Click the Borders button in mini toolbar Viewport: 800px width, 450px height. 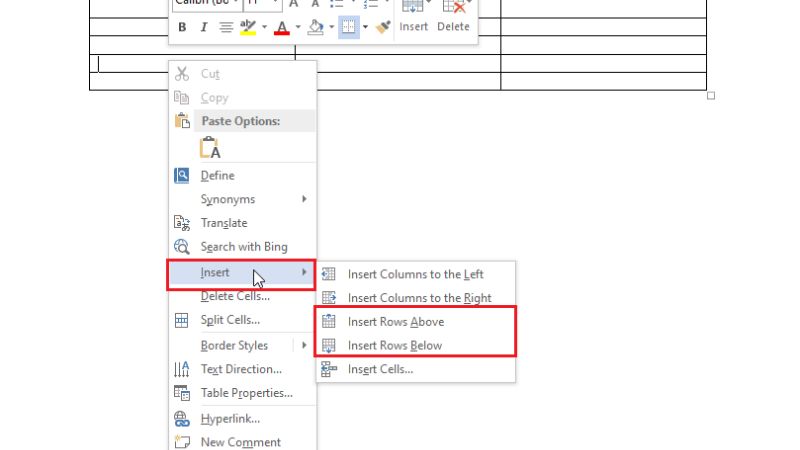point(348,27)
